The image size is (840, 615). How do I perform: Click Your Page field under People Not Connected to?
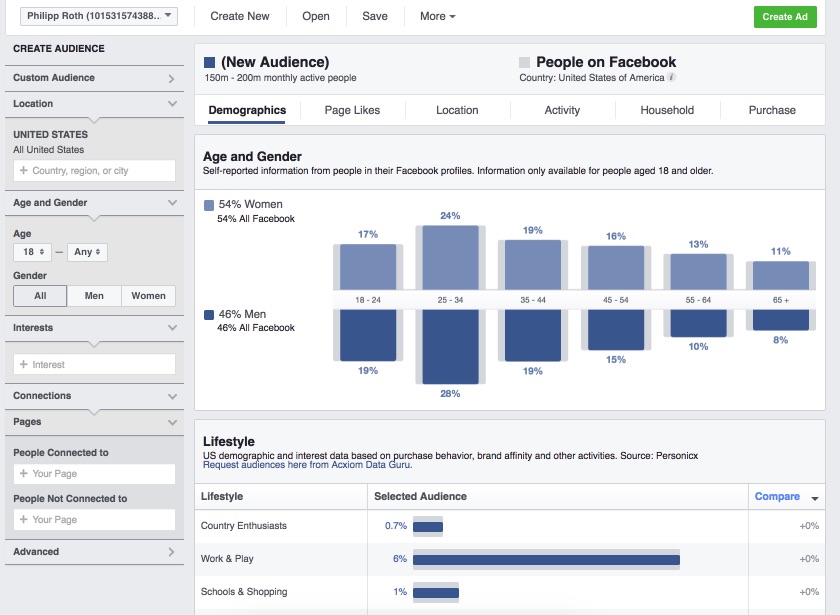[94, 519]
